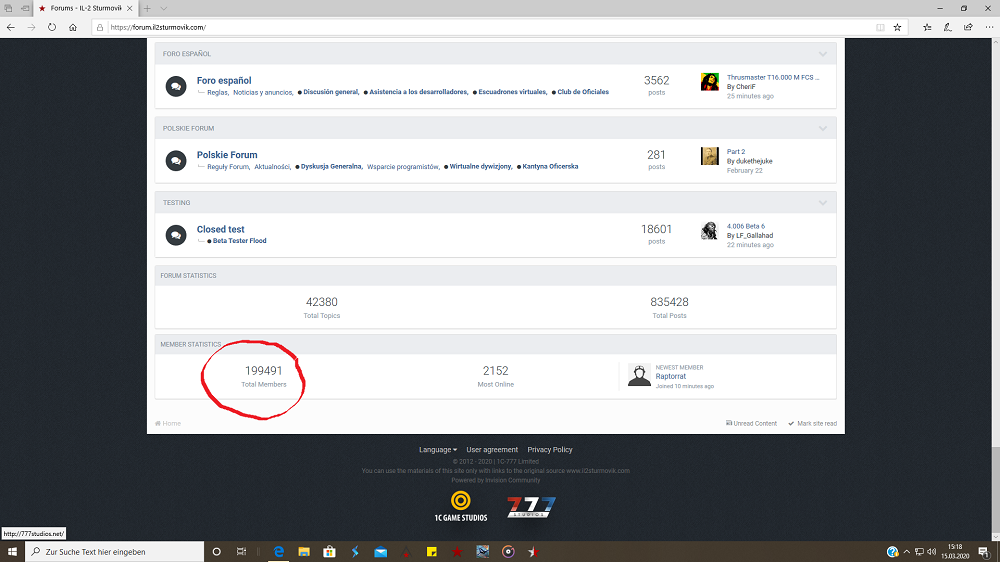Screen dimensions: 1000x562
Task: Click the set tabs aside icon
Action: 25,8
